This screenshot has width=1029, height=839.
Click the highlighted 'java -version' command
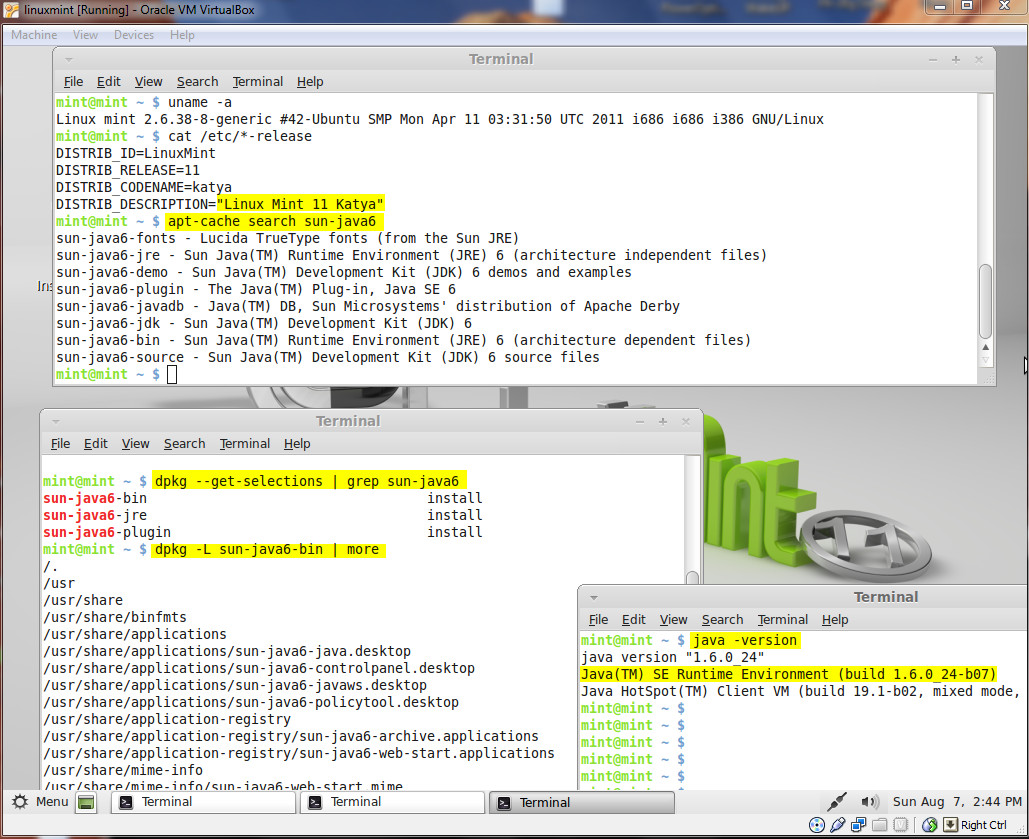click(x=745, y=640)
